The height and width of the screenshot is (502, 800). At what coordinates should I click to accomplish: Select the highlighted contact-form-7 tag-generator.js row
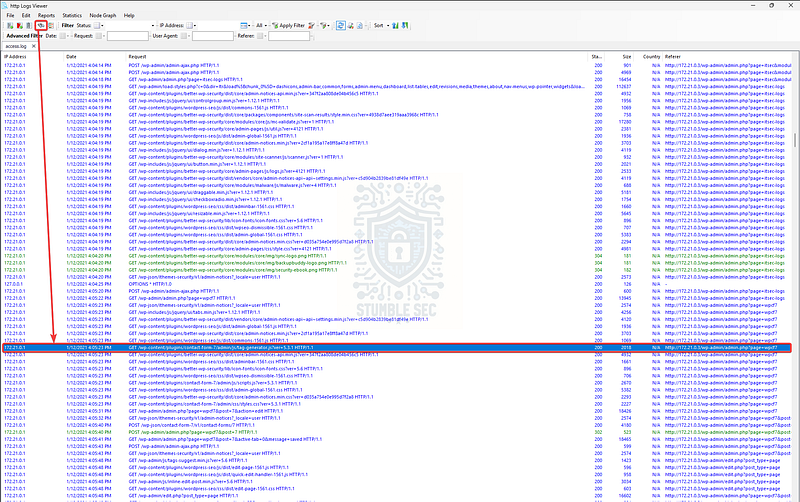pos(396,347)
